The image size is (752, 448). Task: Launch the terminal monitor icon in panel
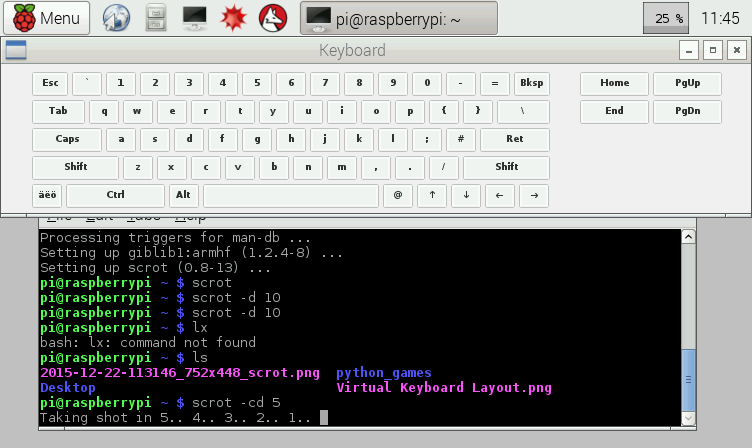pos(195,17)
